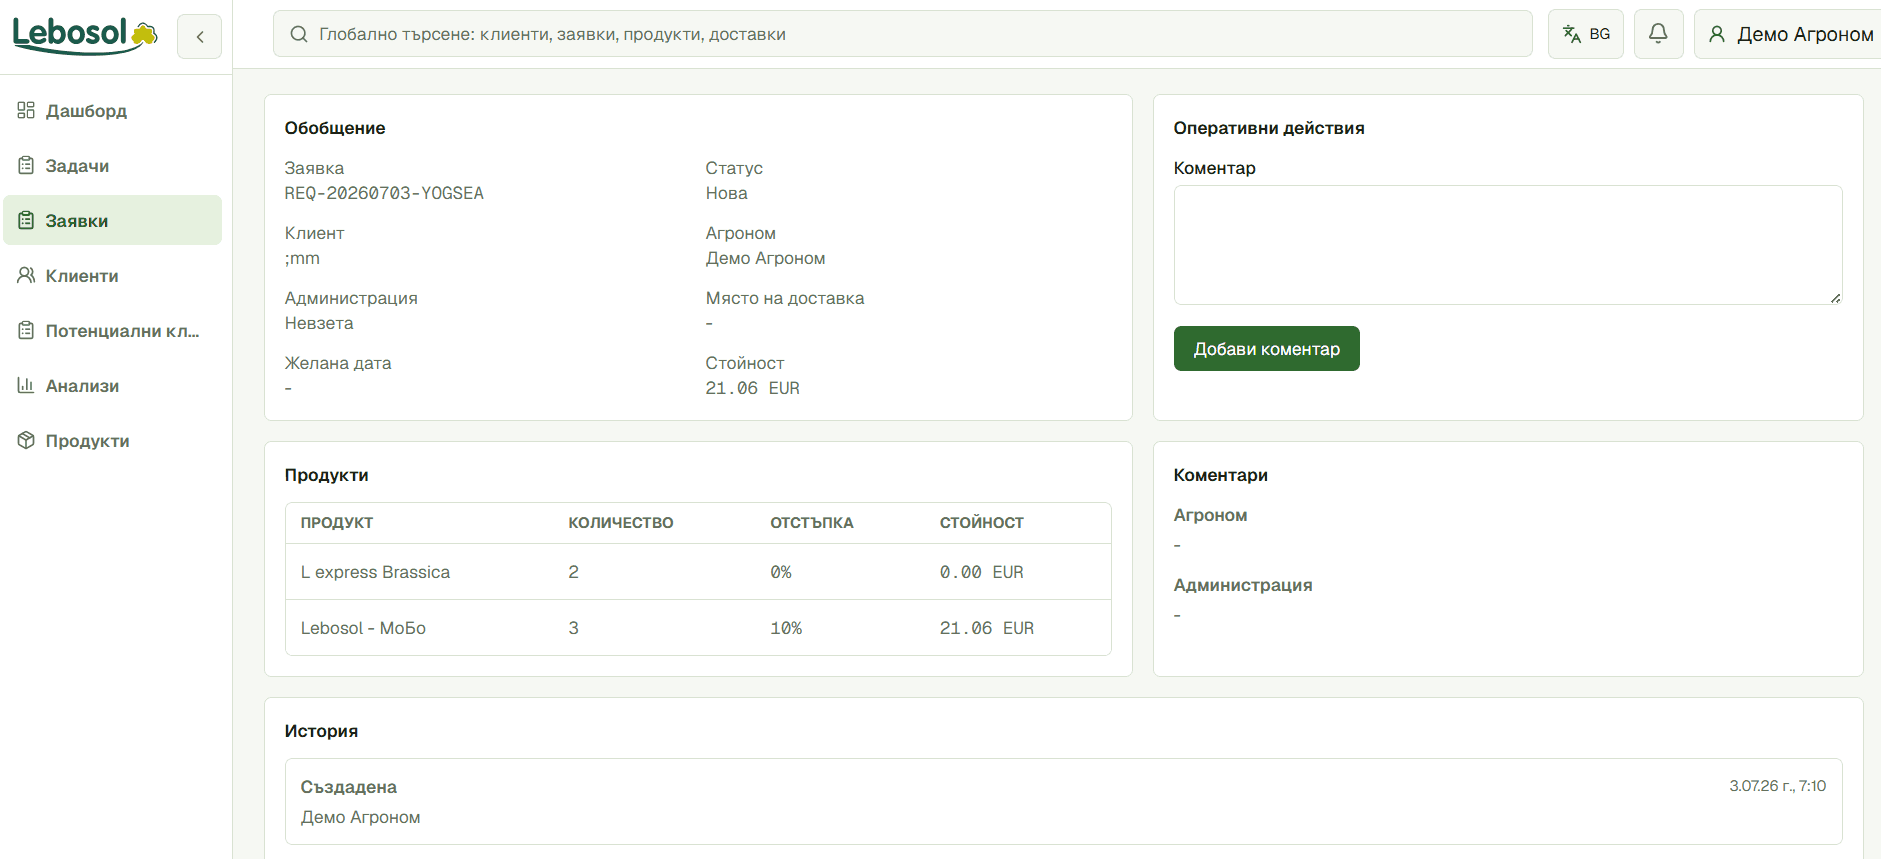Click 21.06 EUR in products table
This screenshot has width=1881, height=859.
pyautogui.click(x=987, y=628)
